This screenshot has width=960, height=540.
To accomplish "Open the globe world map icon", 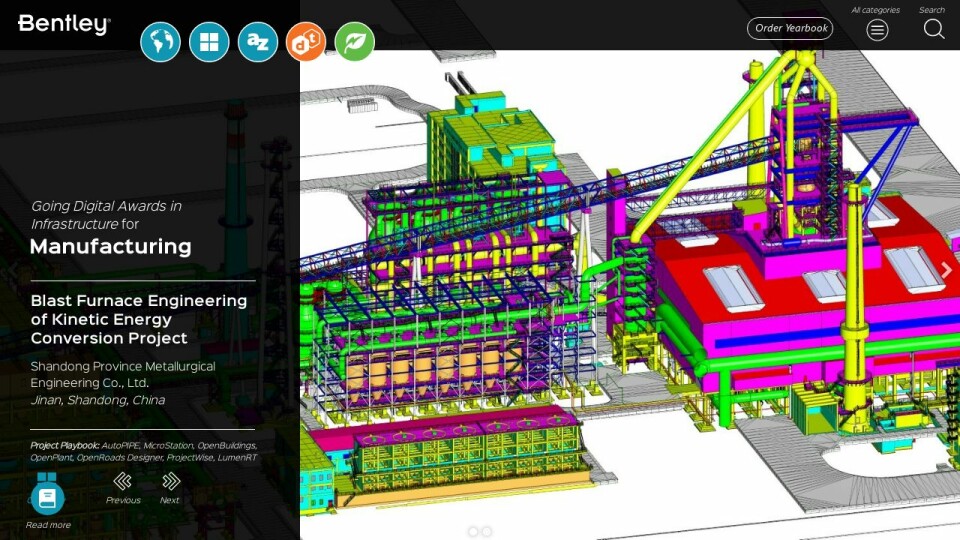I will tap(160, 42).
